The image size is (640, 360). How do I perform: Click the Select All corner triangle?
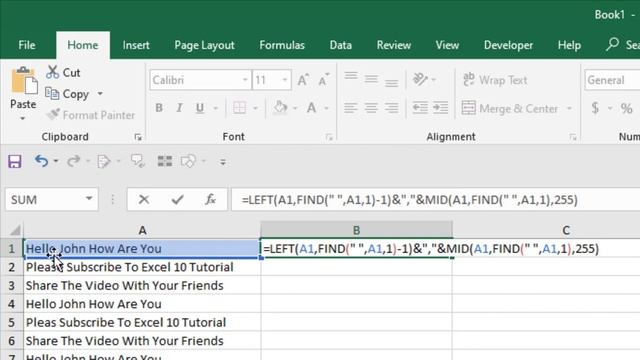(15, 230)
